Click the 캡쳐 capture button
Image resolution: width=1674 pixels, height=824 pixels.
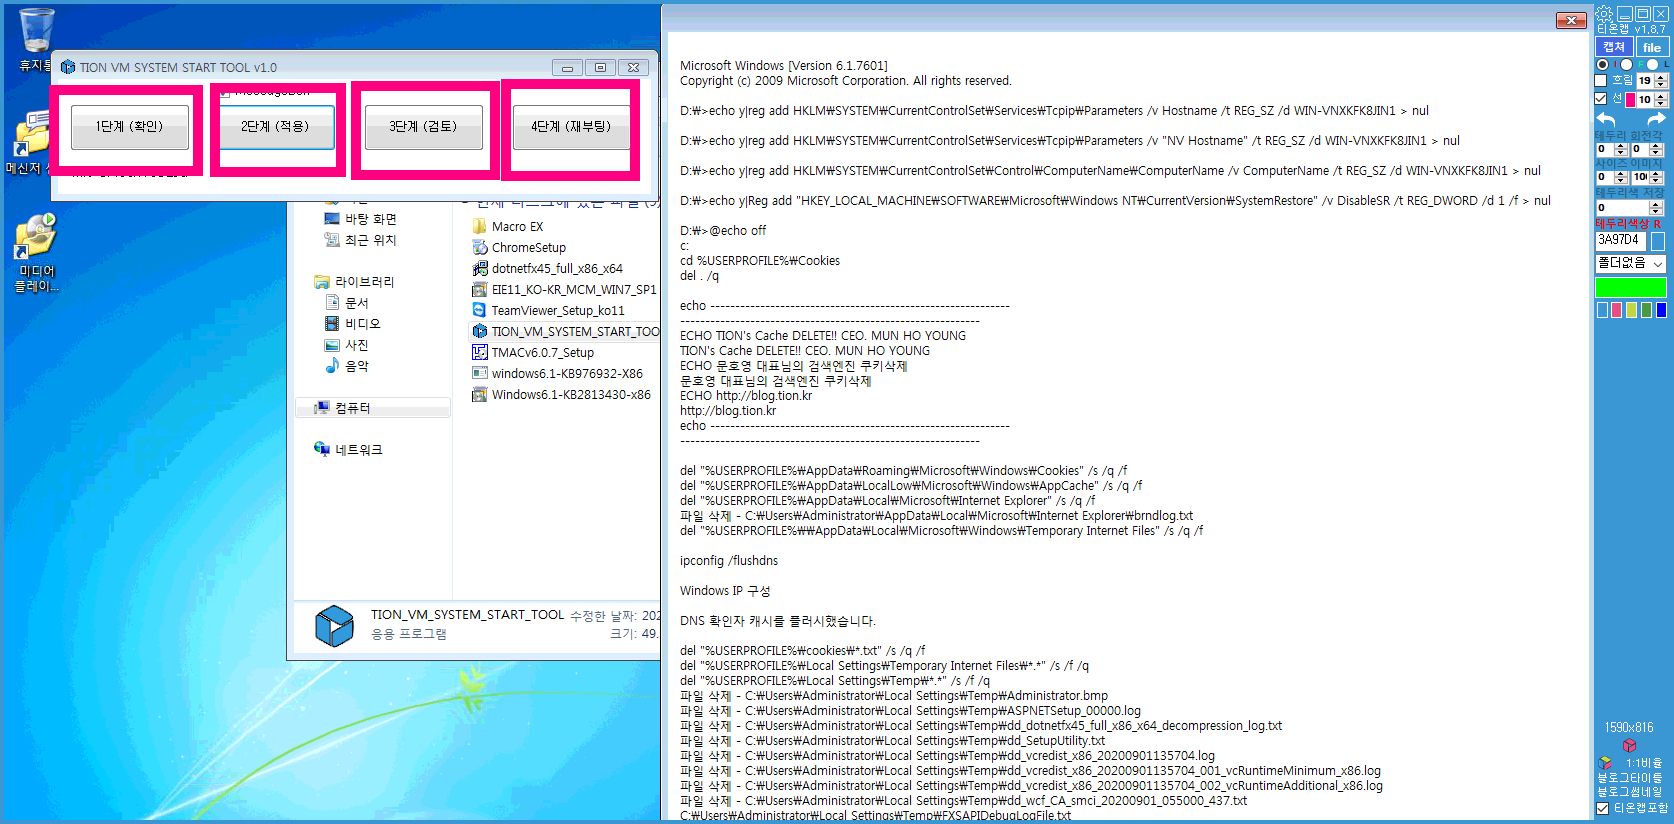1614,47
